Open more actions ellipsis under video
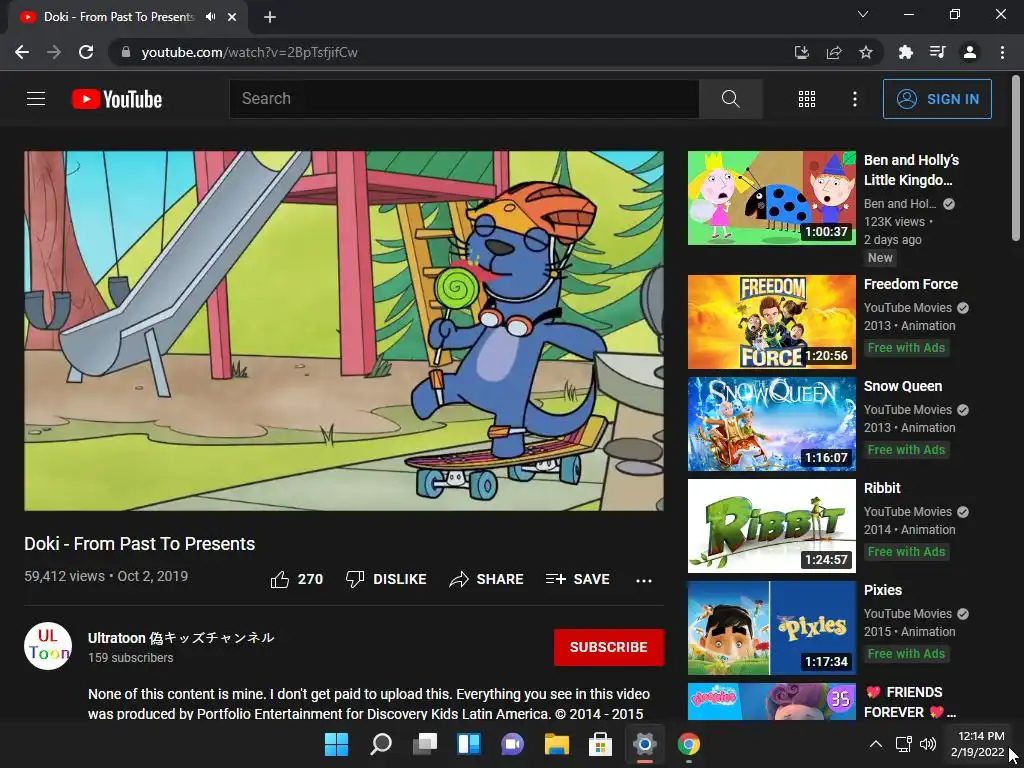 pos(644,580)
